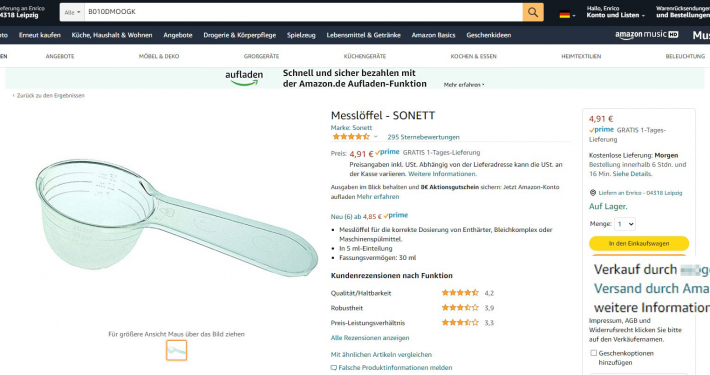Select the MÖBEL & DEKO category tab

pos(159,56)
